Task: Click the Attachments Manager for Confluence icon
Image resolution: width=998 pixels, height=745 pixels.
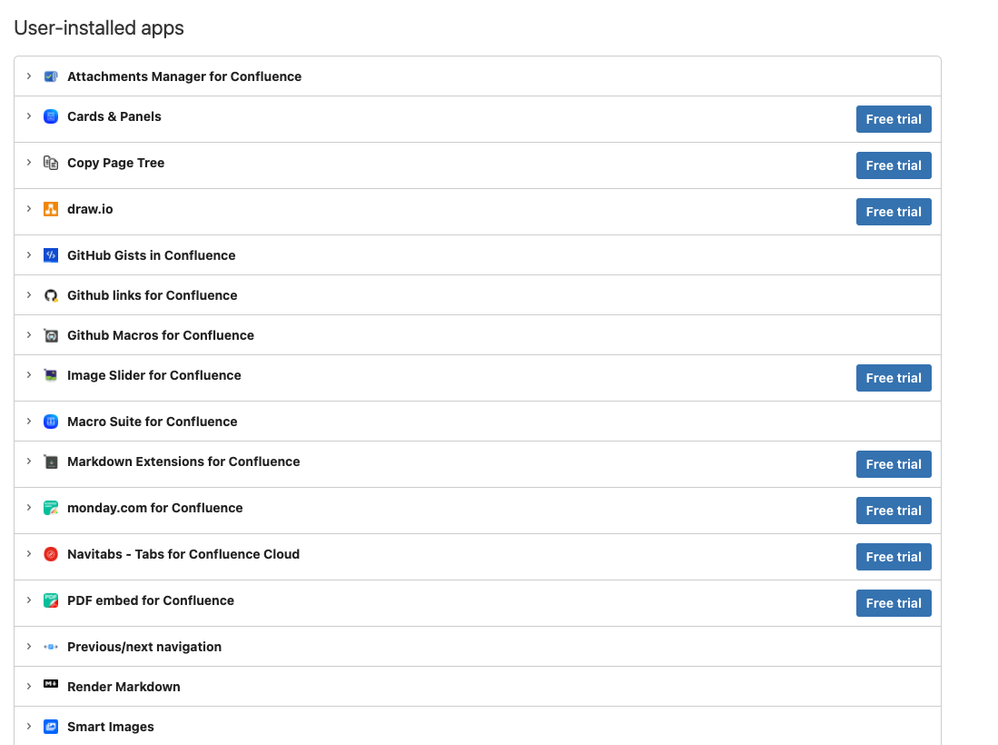Action: point(50,76)
